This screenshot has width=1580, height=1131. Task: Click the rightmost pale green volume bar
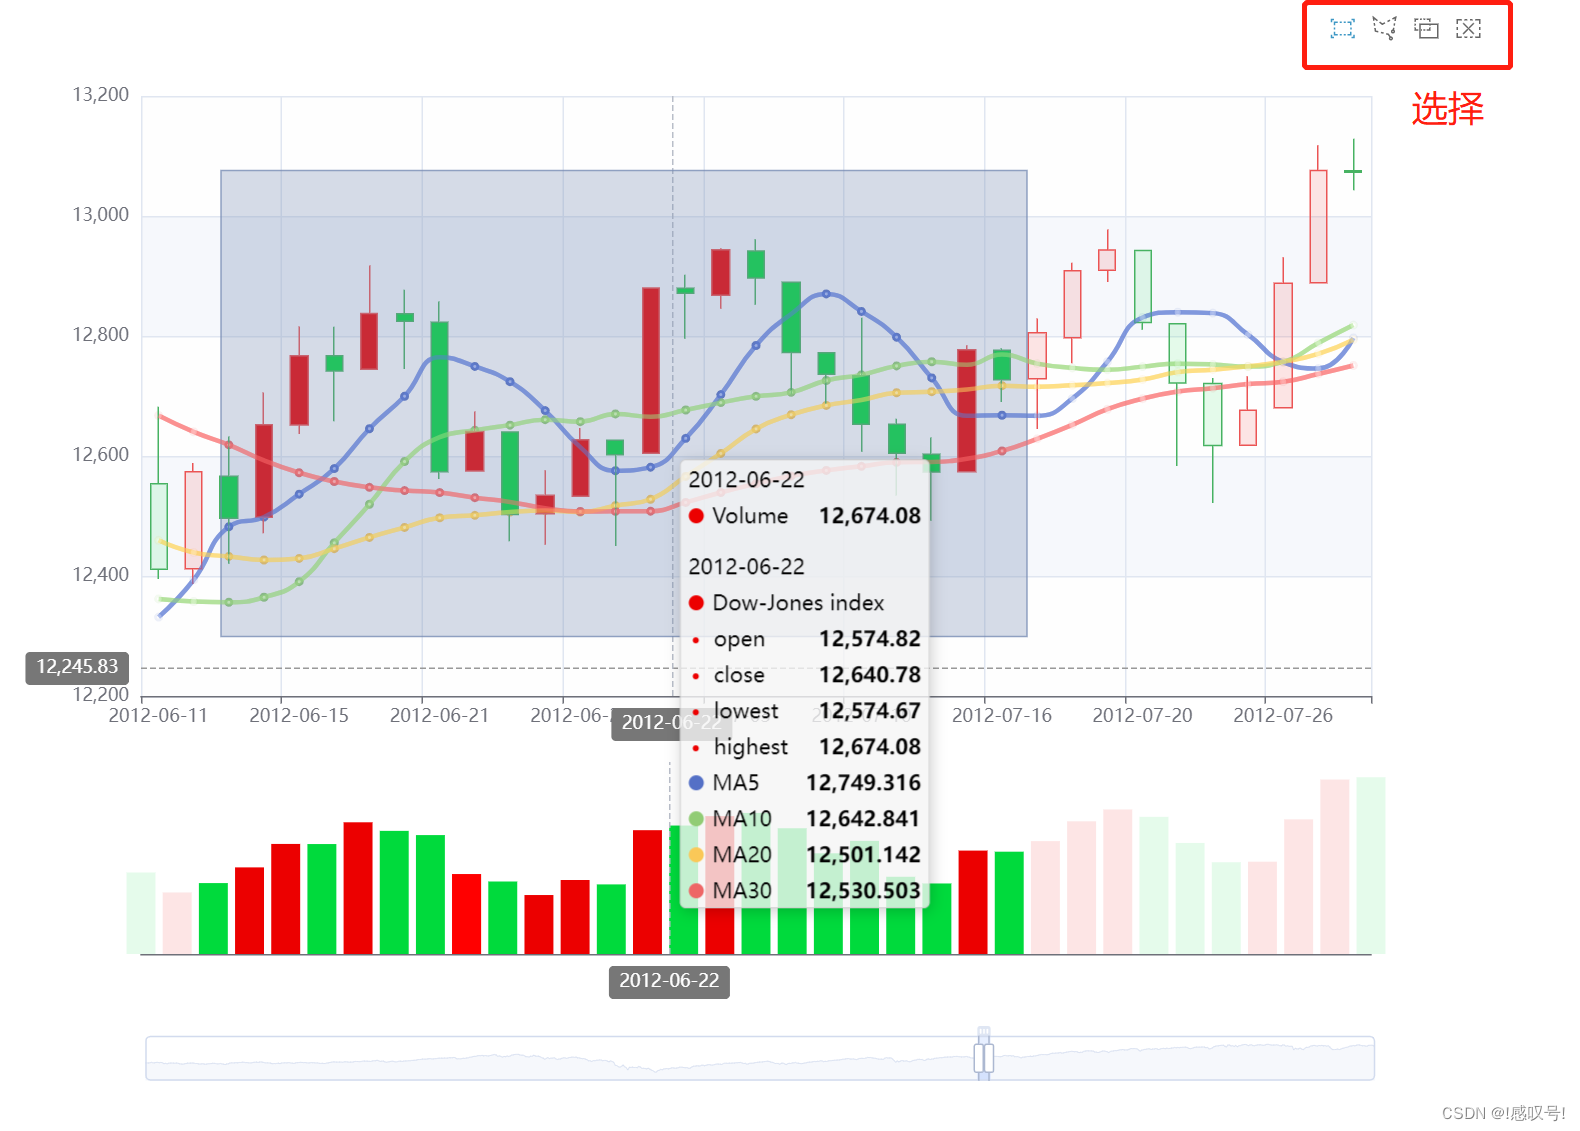click(x=1370, y=865)
